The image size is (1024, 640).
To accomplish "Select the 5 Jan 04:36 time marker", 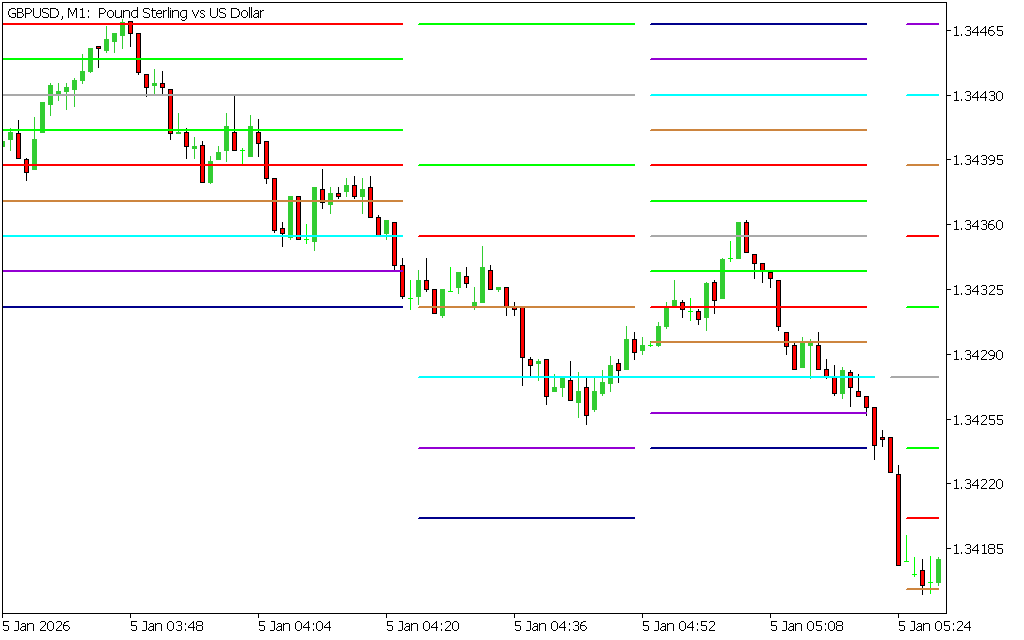I will 551,627.
